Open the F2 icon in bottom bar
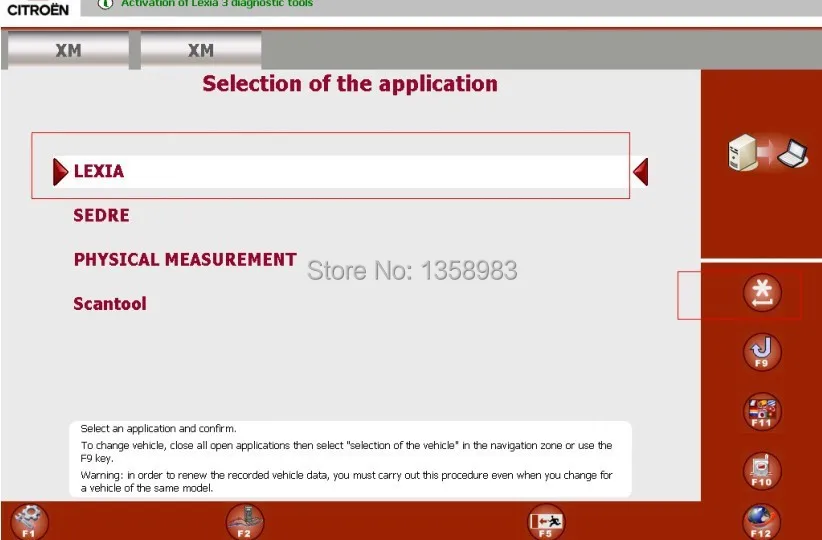The image size is (822, 540). 245,522
